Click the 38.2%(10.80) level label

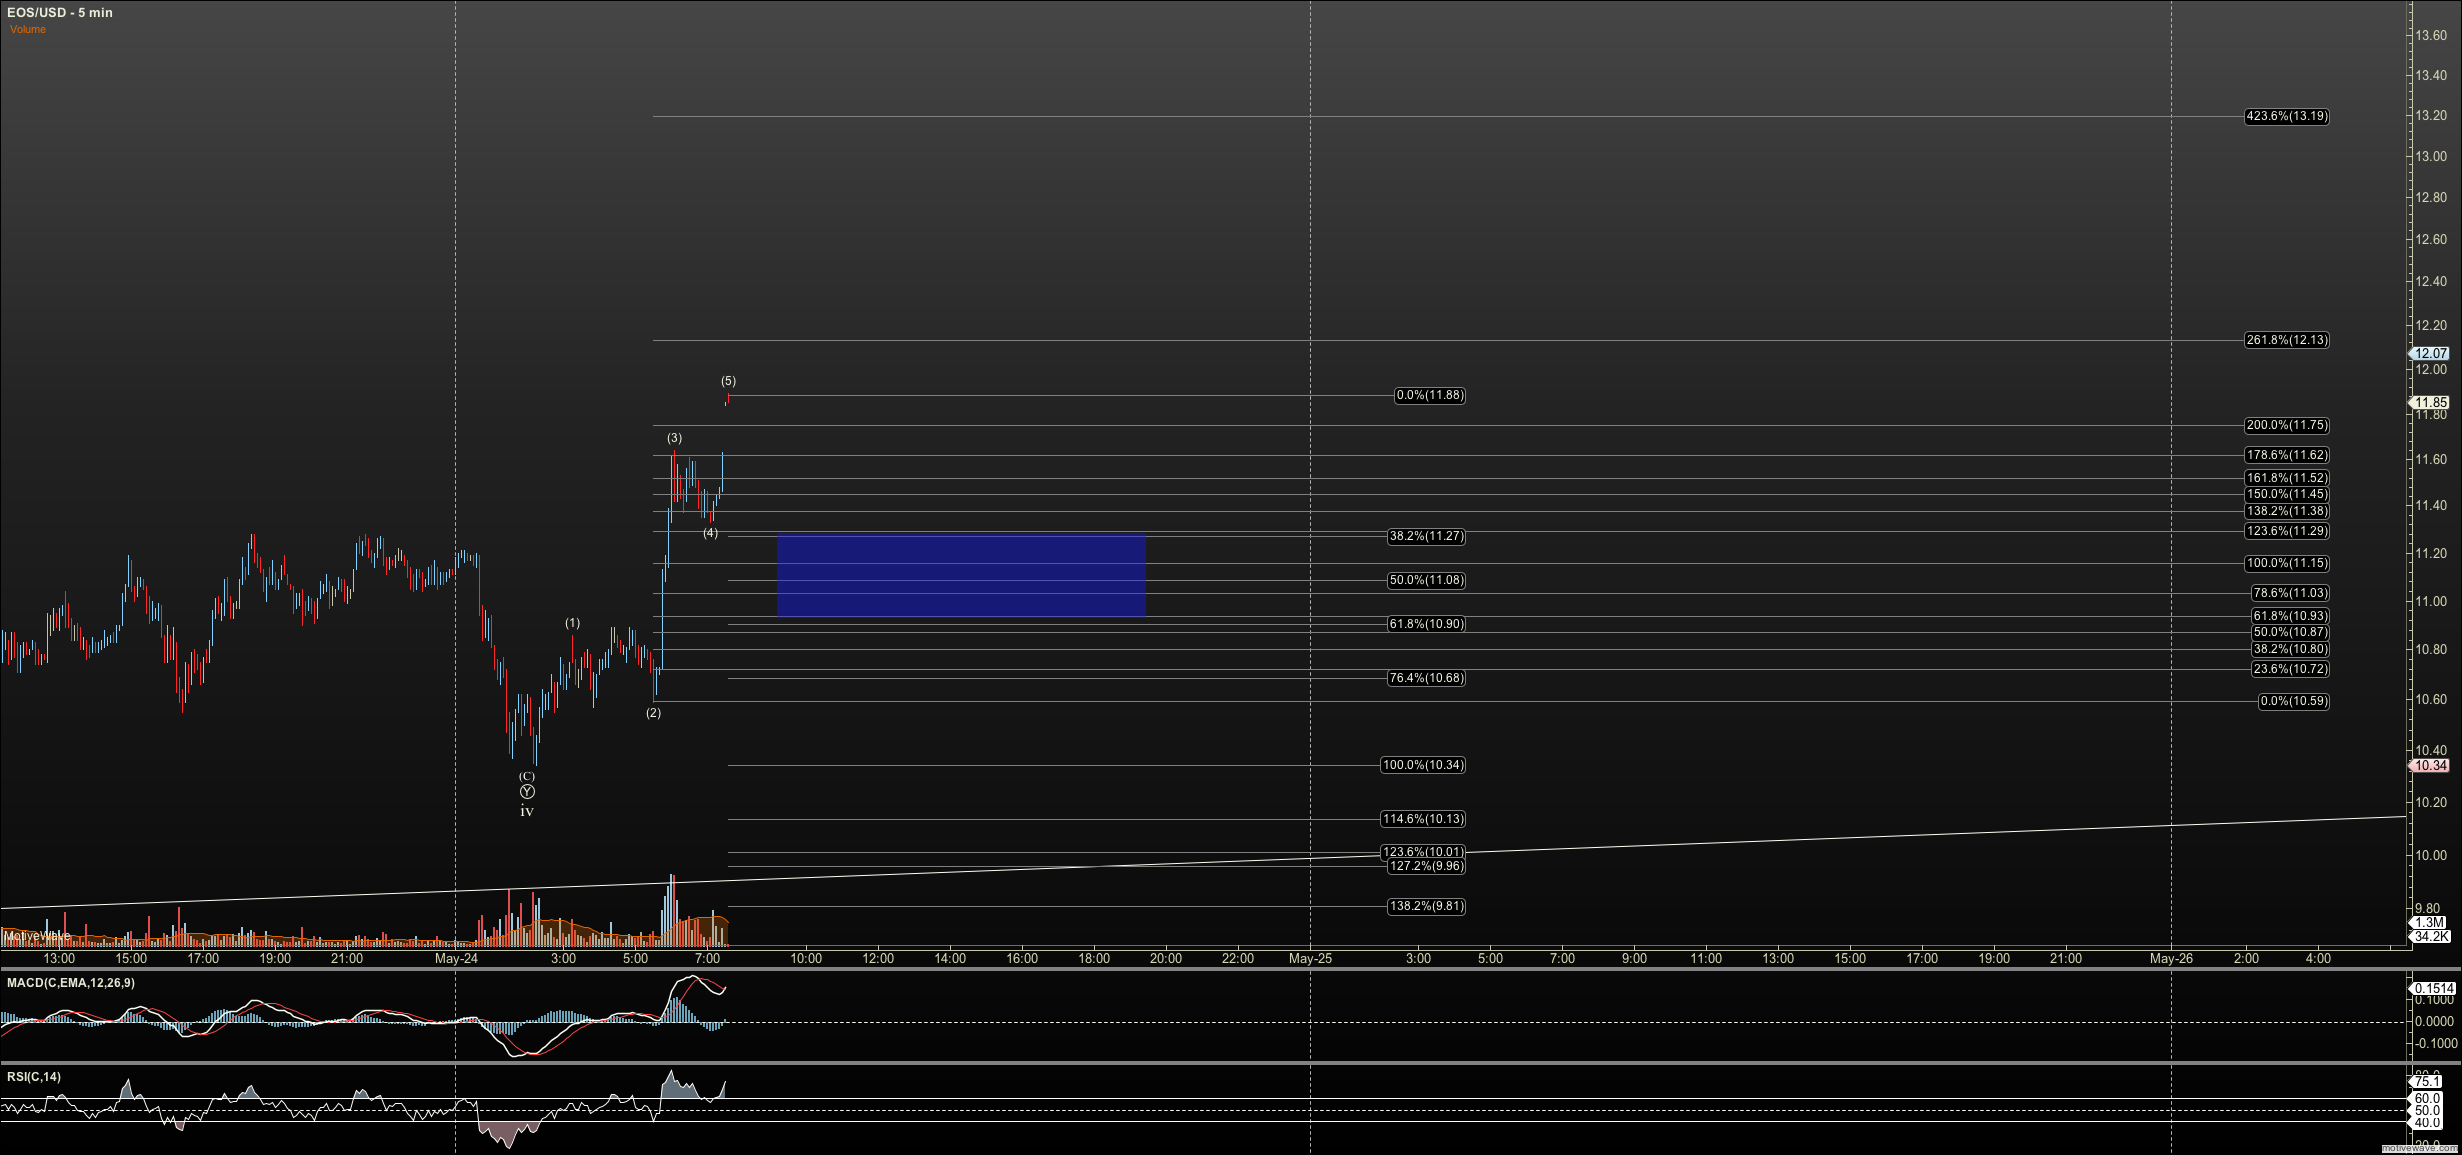pyautogui.click(x=2290, y=649)
